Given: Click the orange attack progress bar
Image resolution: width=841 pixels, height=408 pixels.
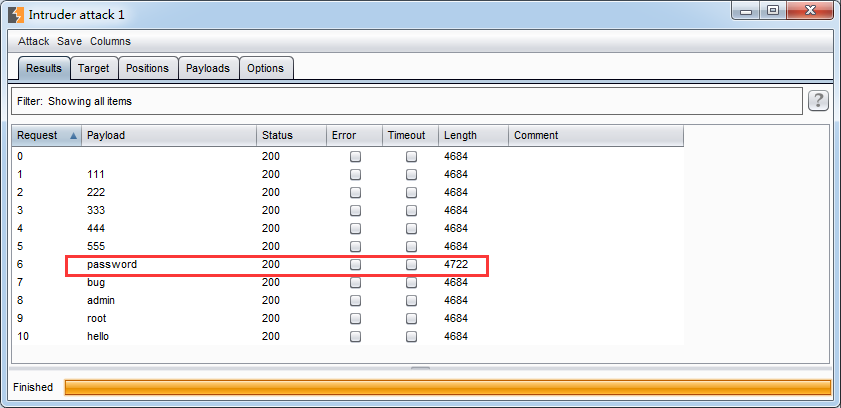Looking at the screenshot, I should pos(447,387).
